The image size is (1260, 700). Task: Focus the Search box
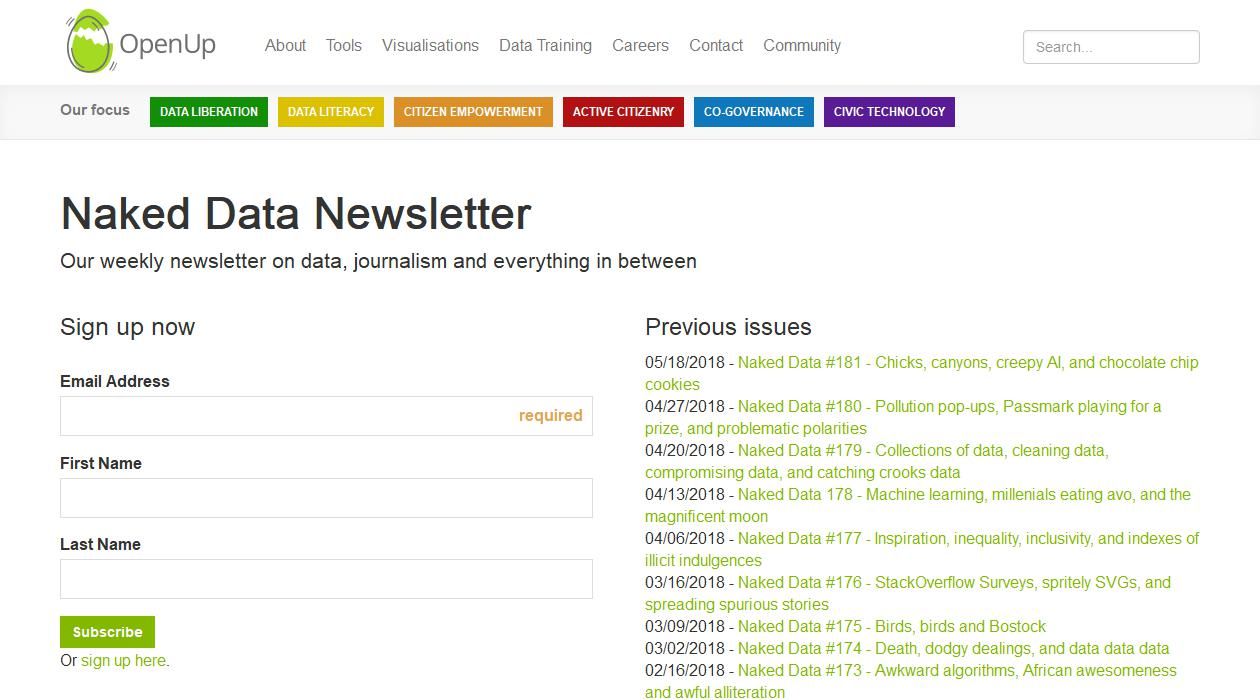point(1111,47)
